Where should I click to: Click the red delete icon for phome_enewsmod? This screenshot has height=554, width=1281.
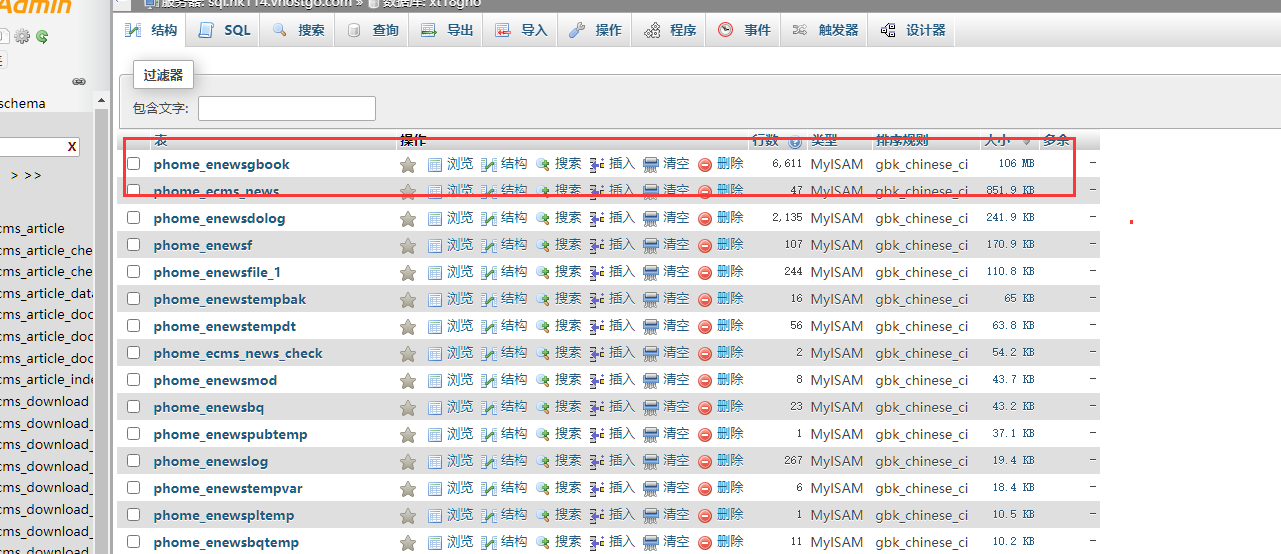tap(705, 380)
